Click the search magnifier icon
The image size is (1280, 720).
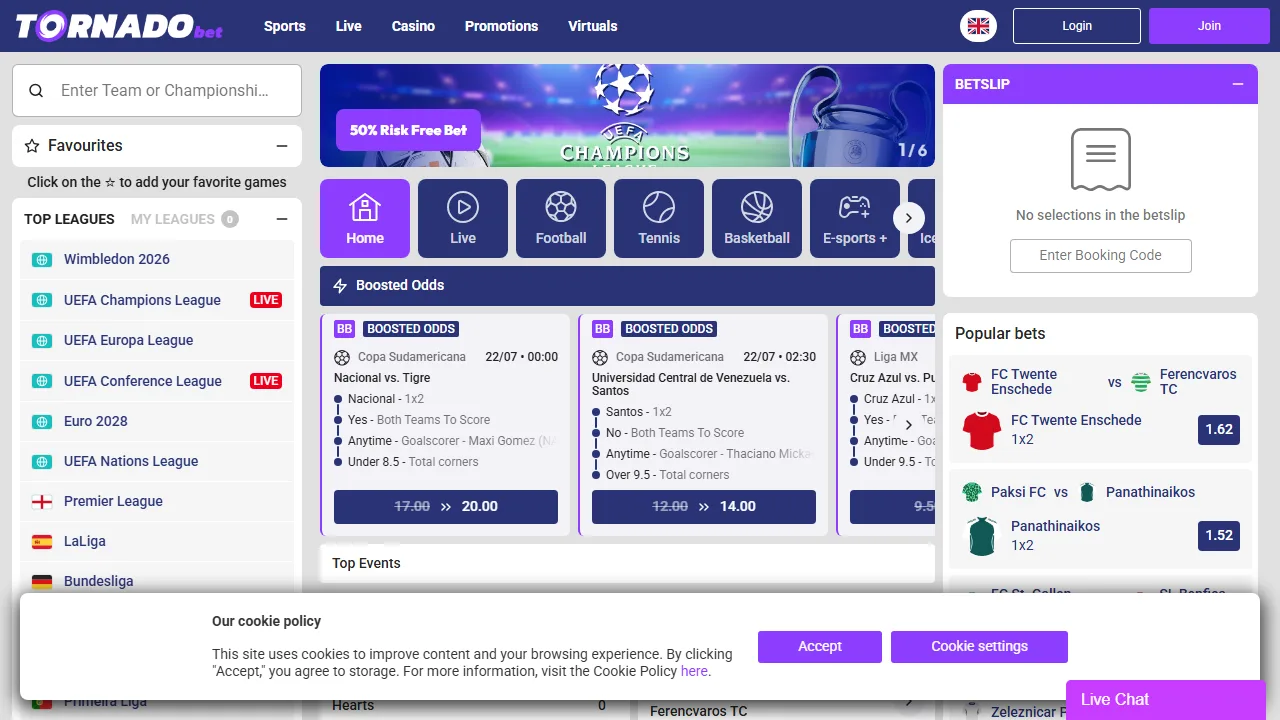tap(36, 90)
